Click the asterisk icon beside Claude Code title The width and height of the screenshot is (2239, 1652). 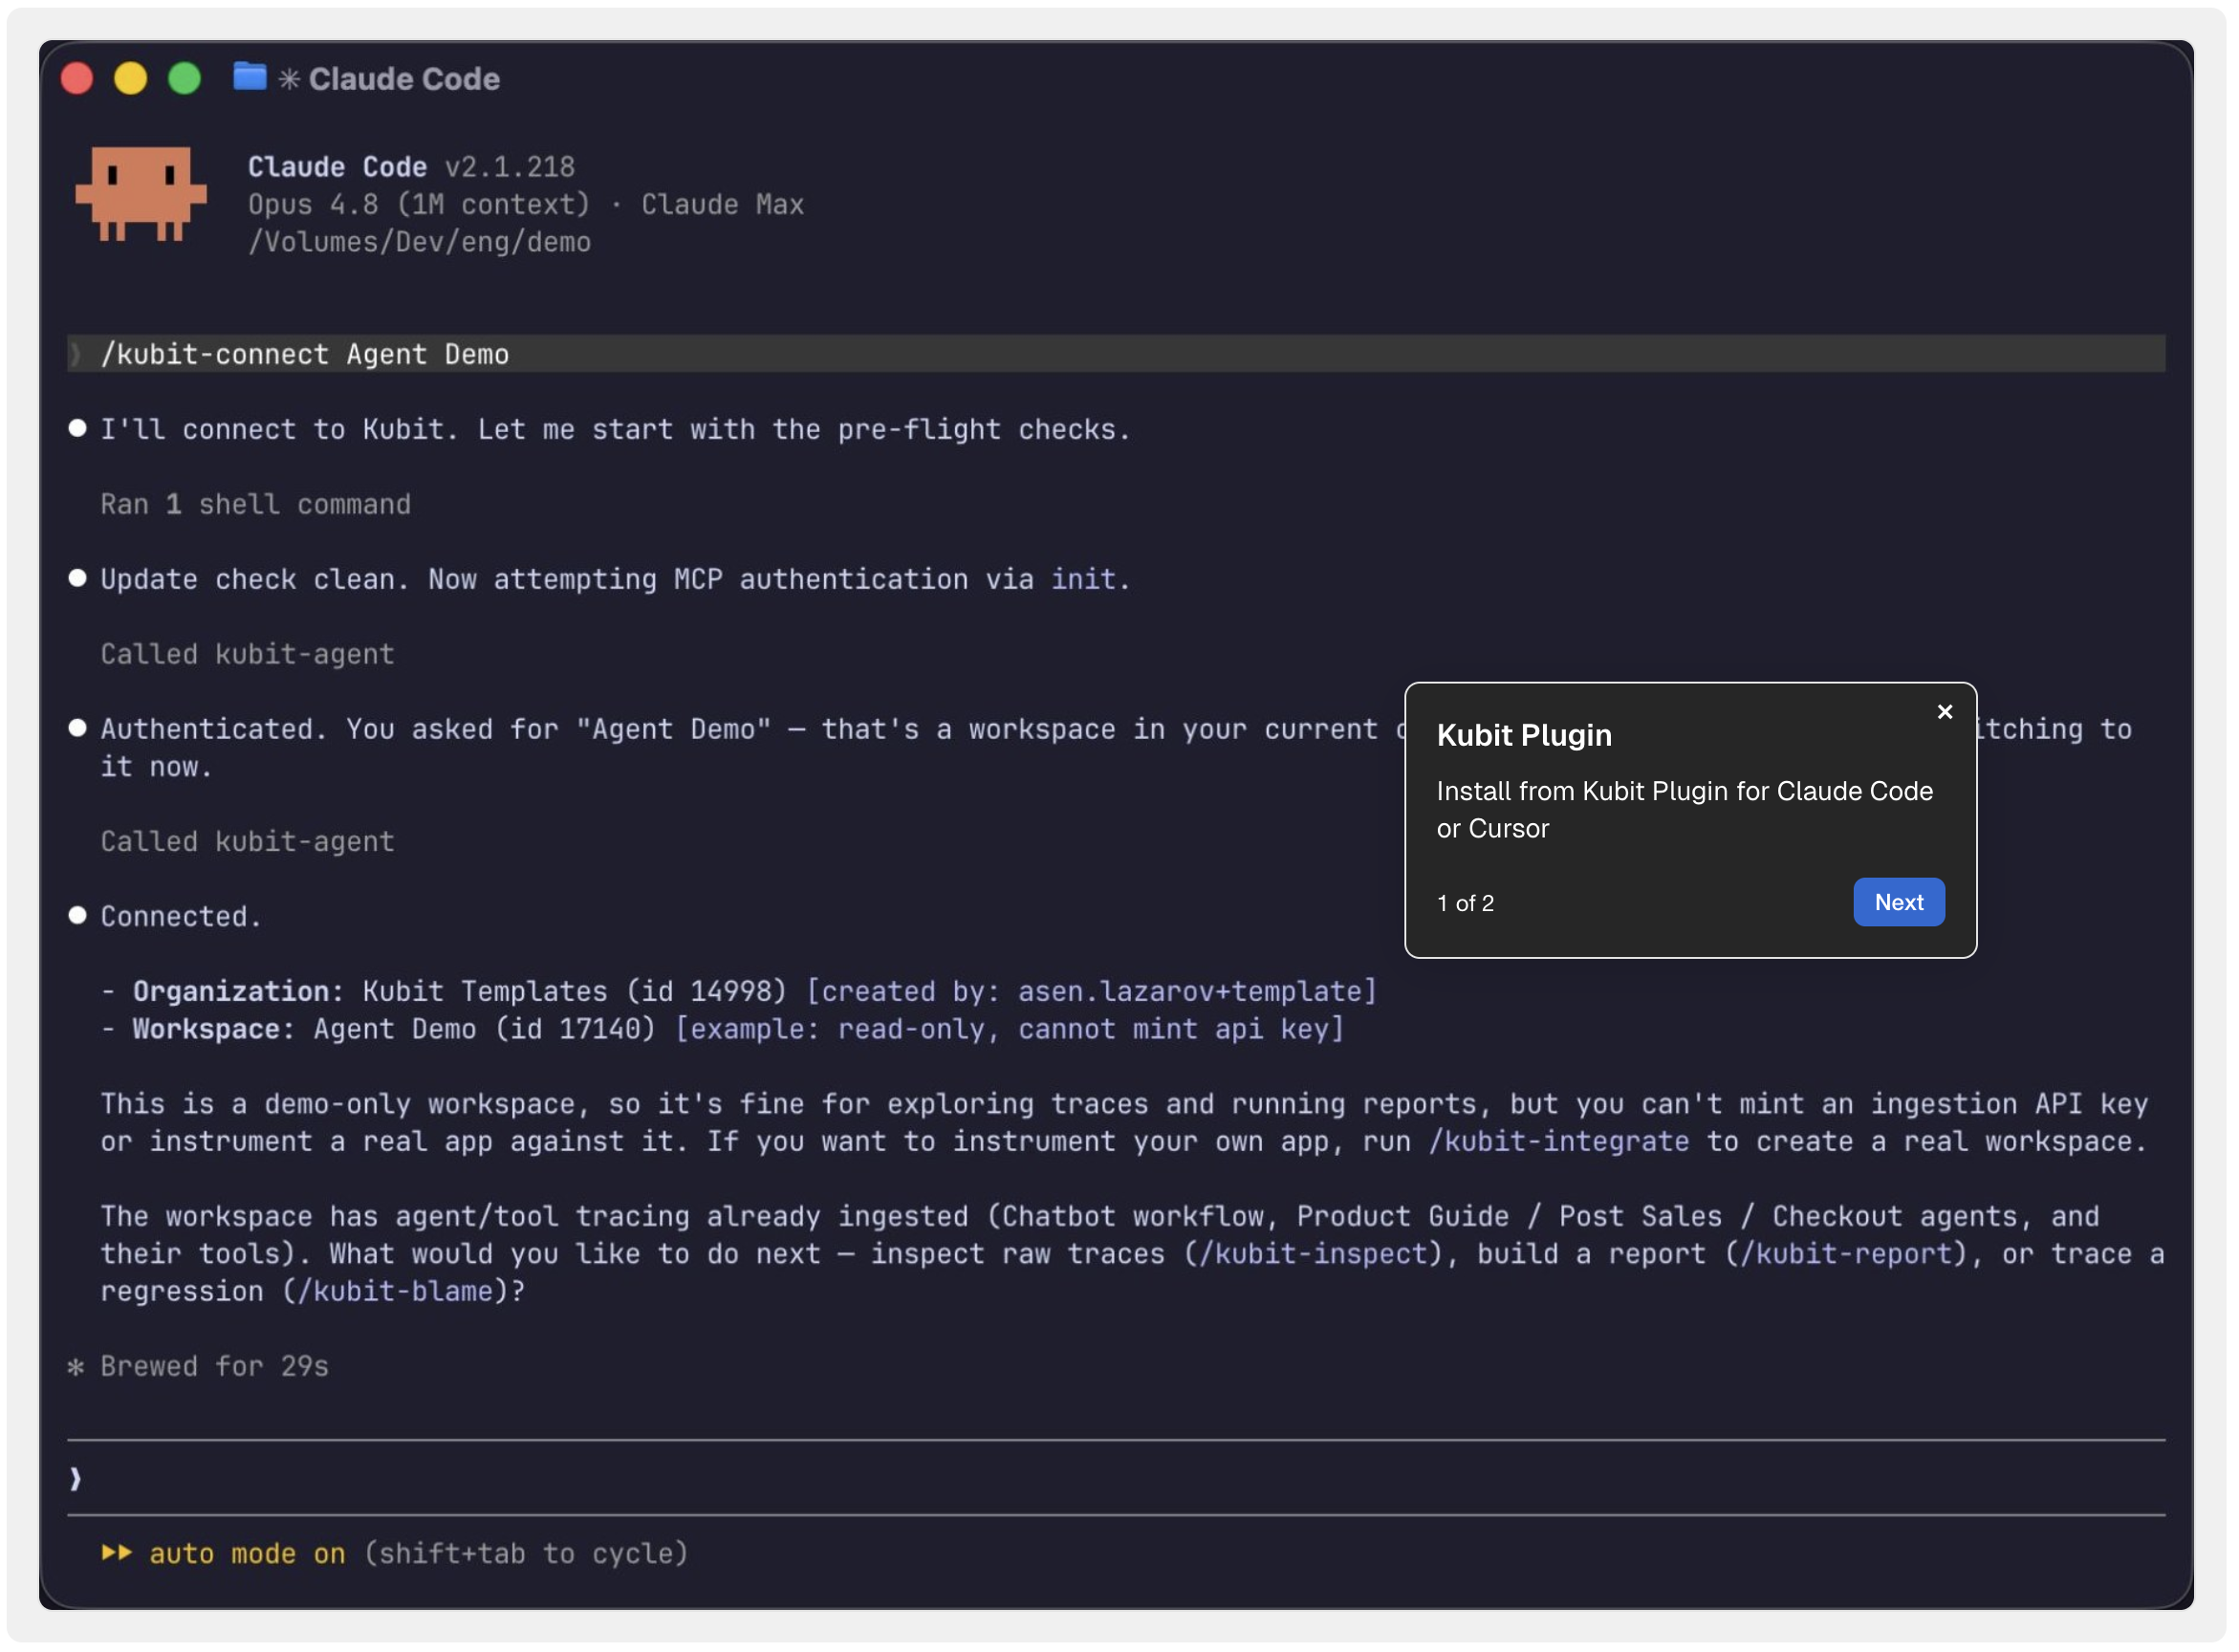(289, 79)
